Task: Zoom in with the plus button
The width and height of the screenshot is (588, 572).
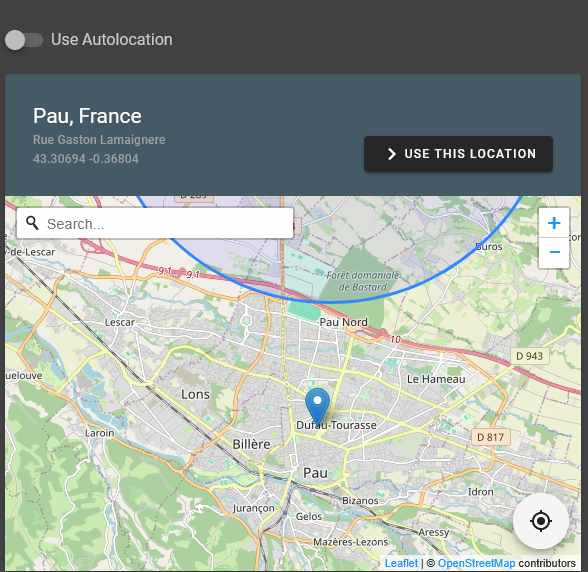Action: click(554, 223)
